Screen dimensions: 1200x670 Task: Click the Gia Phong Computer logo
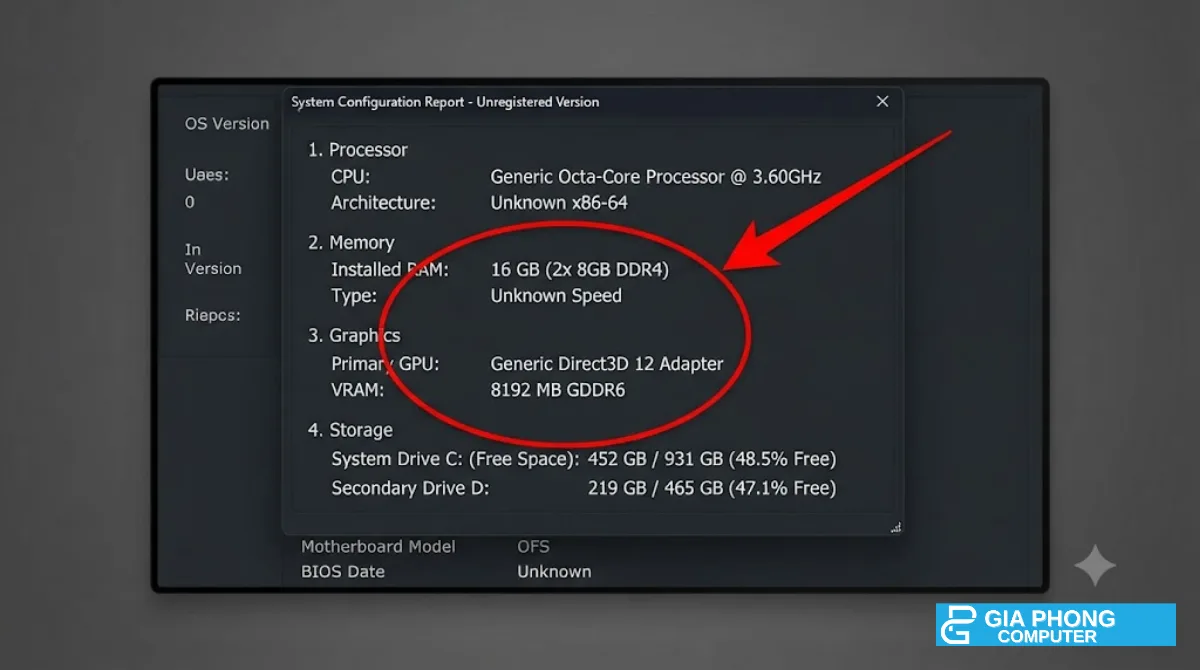(x=1056, y=625)
